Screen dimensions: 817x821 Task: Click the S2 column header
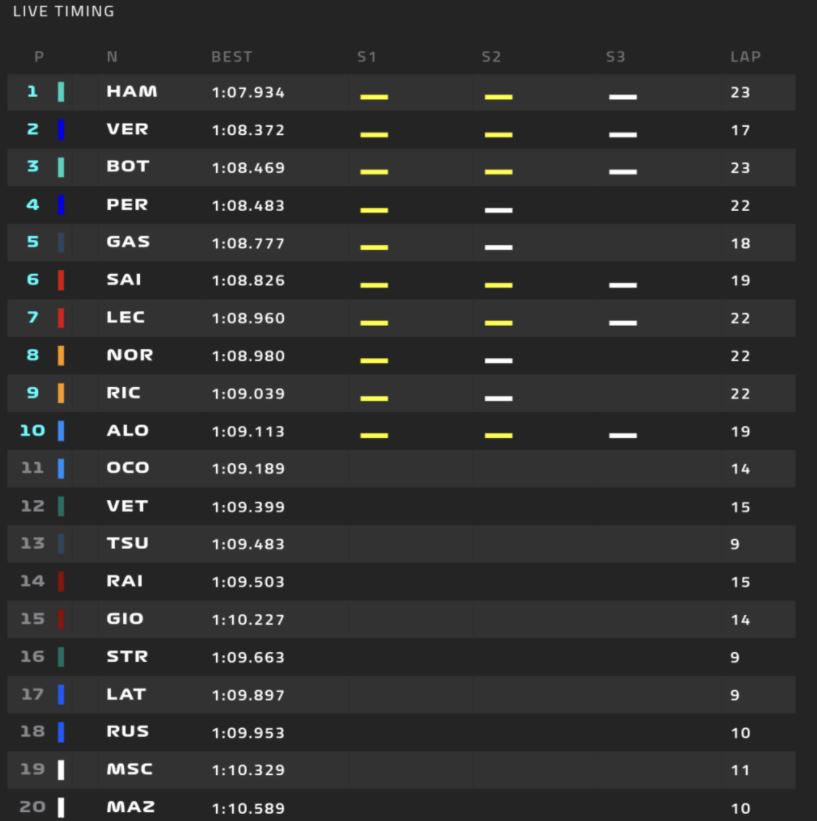click(491, 57)
